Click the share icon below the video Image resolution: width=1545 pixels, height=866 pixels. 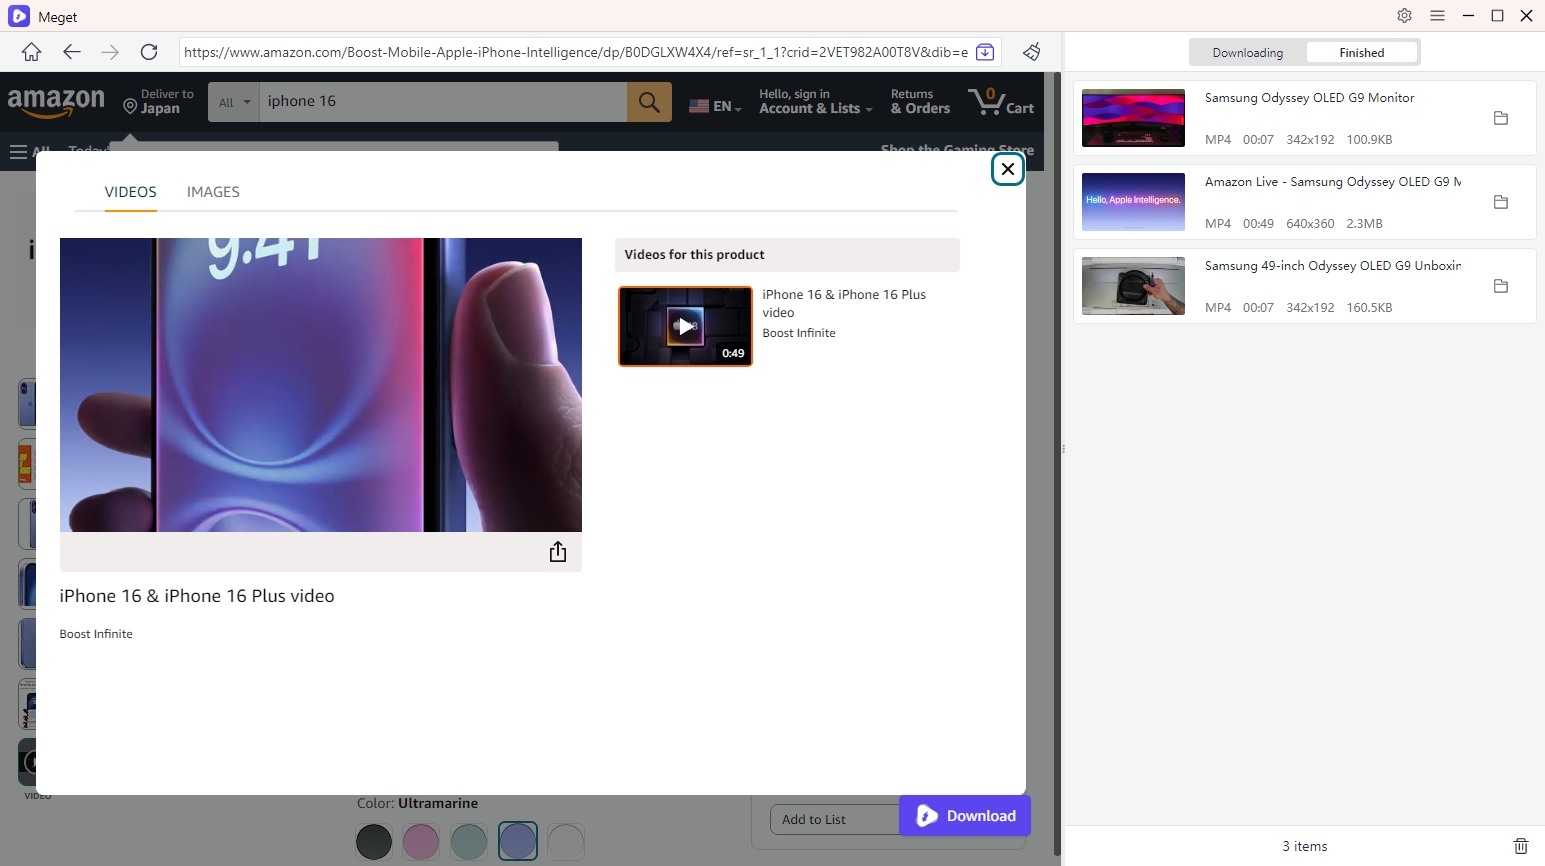point(558,552)
